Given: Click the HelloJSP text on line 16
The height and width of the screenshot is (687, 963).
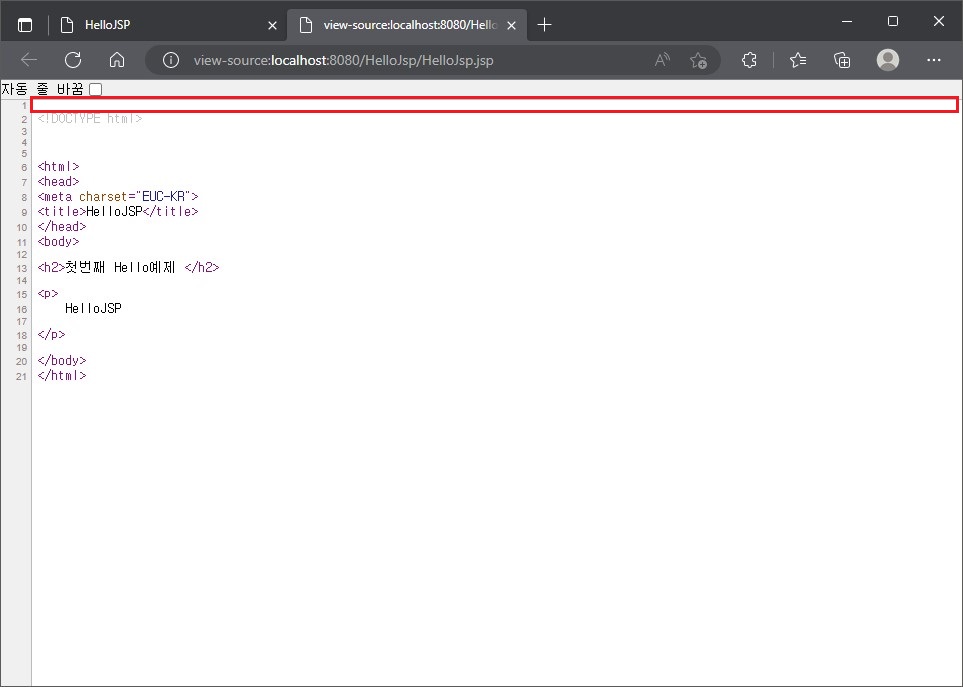Looking at the screenshot, I should [x=93, y=308].
